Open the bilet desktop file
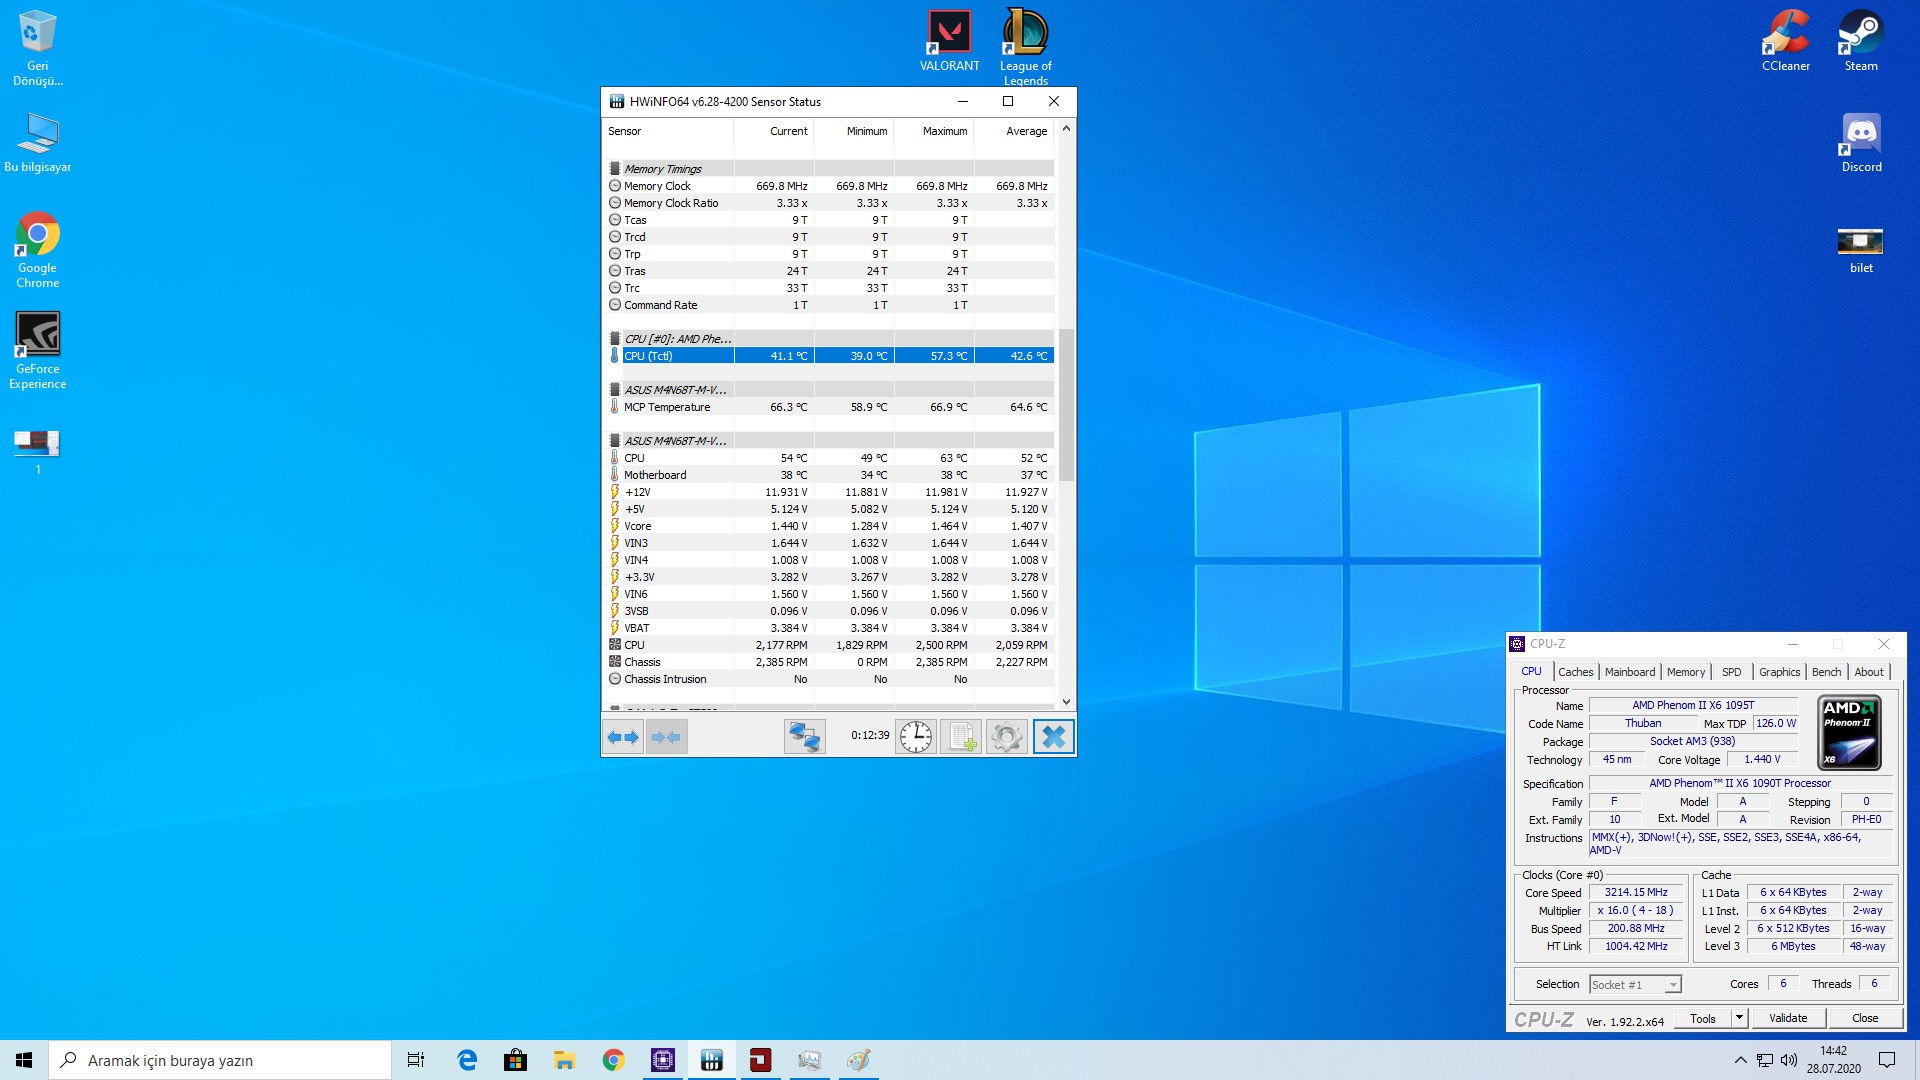The width and height of the screenshot is (1920, 1080). coord(1861,250)
